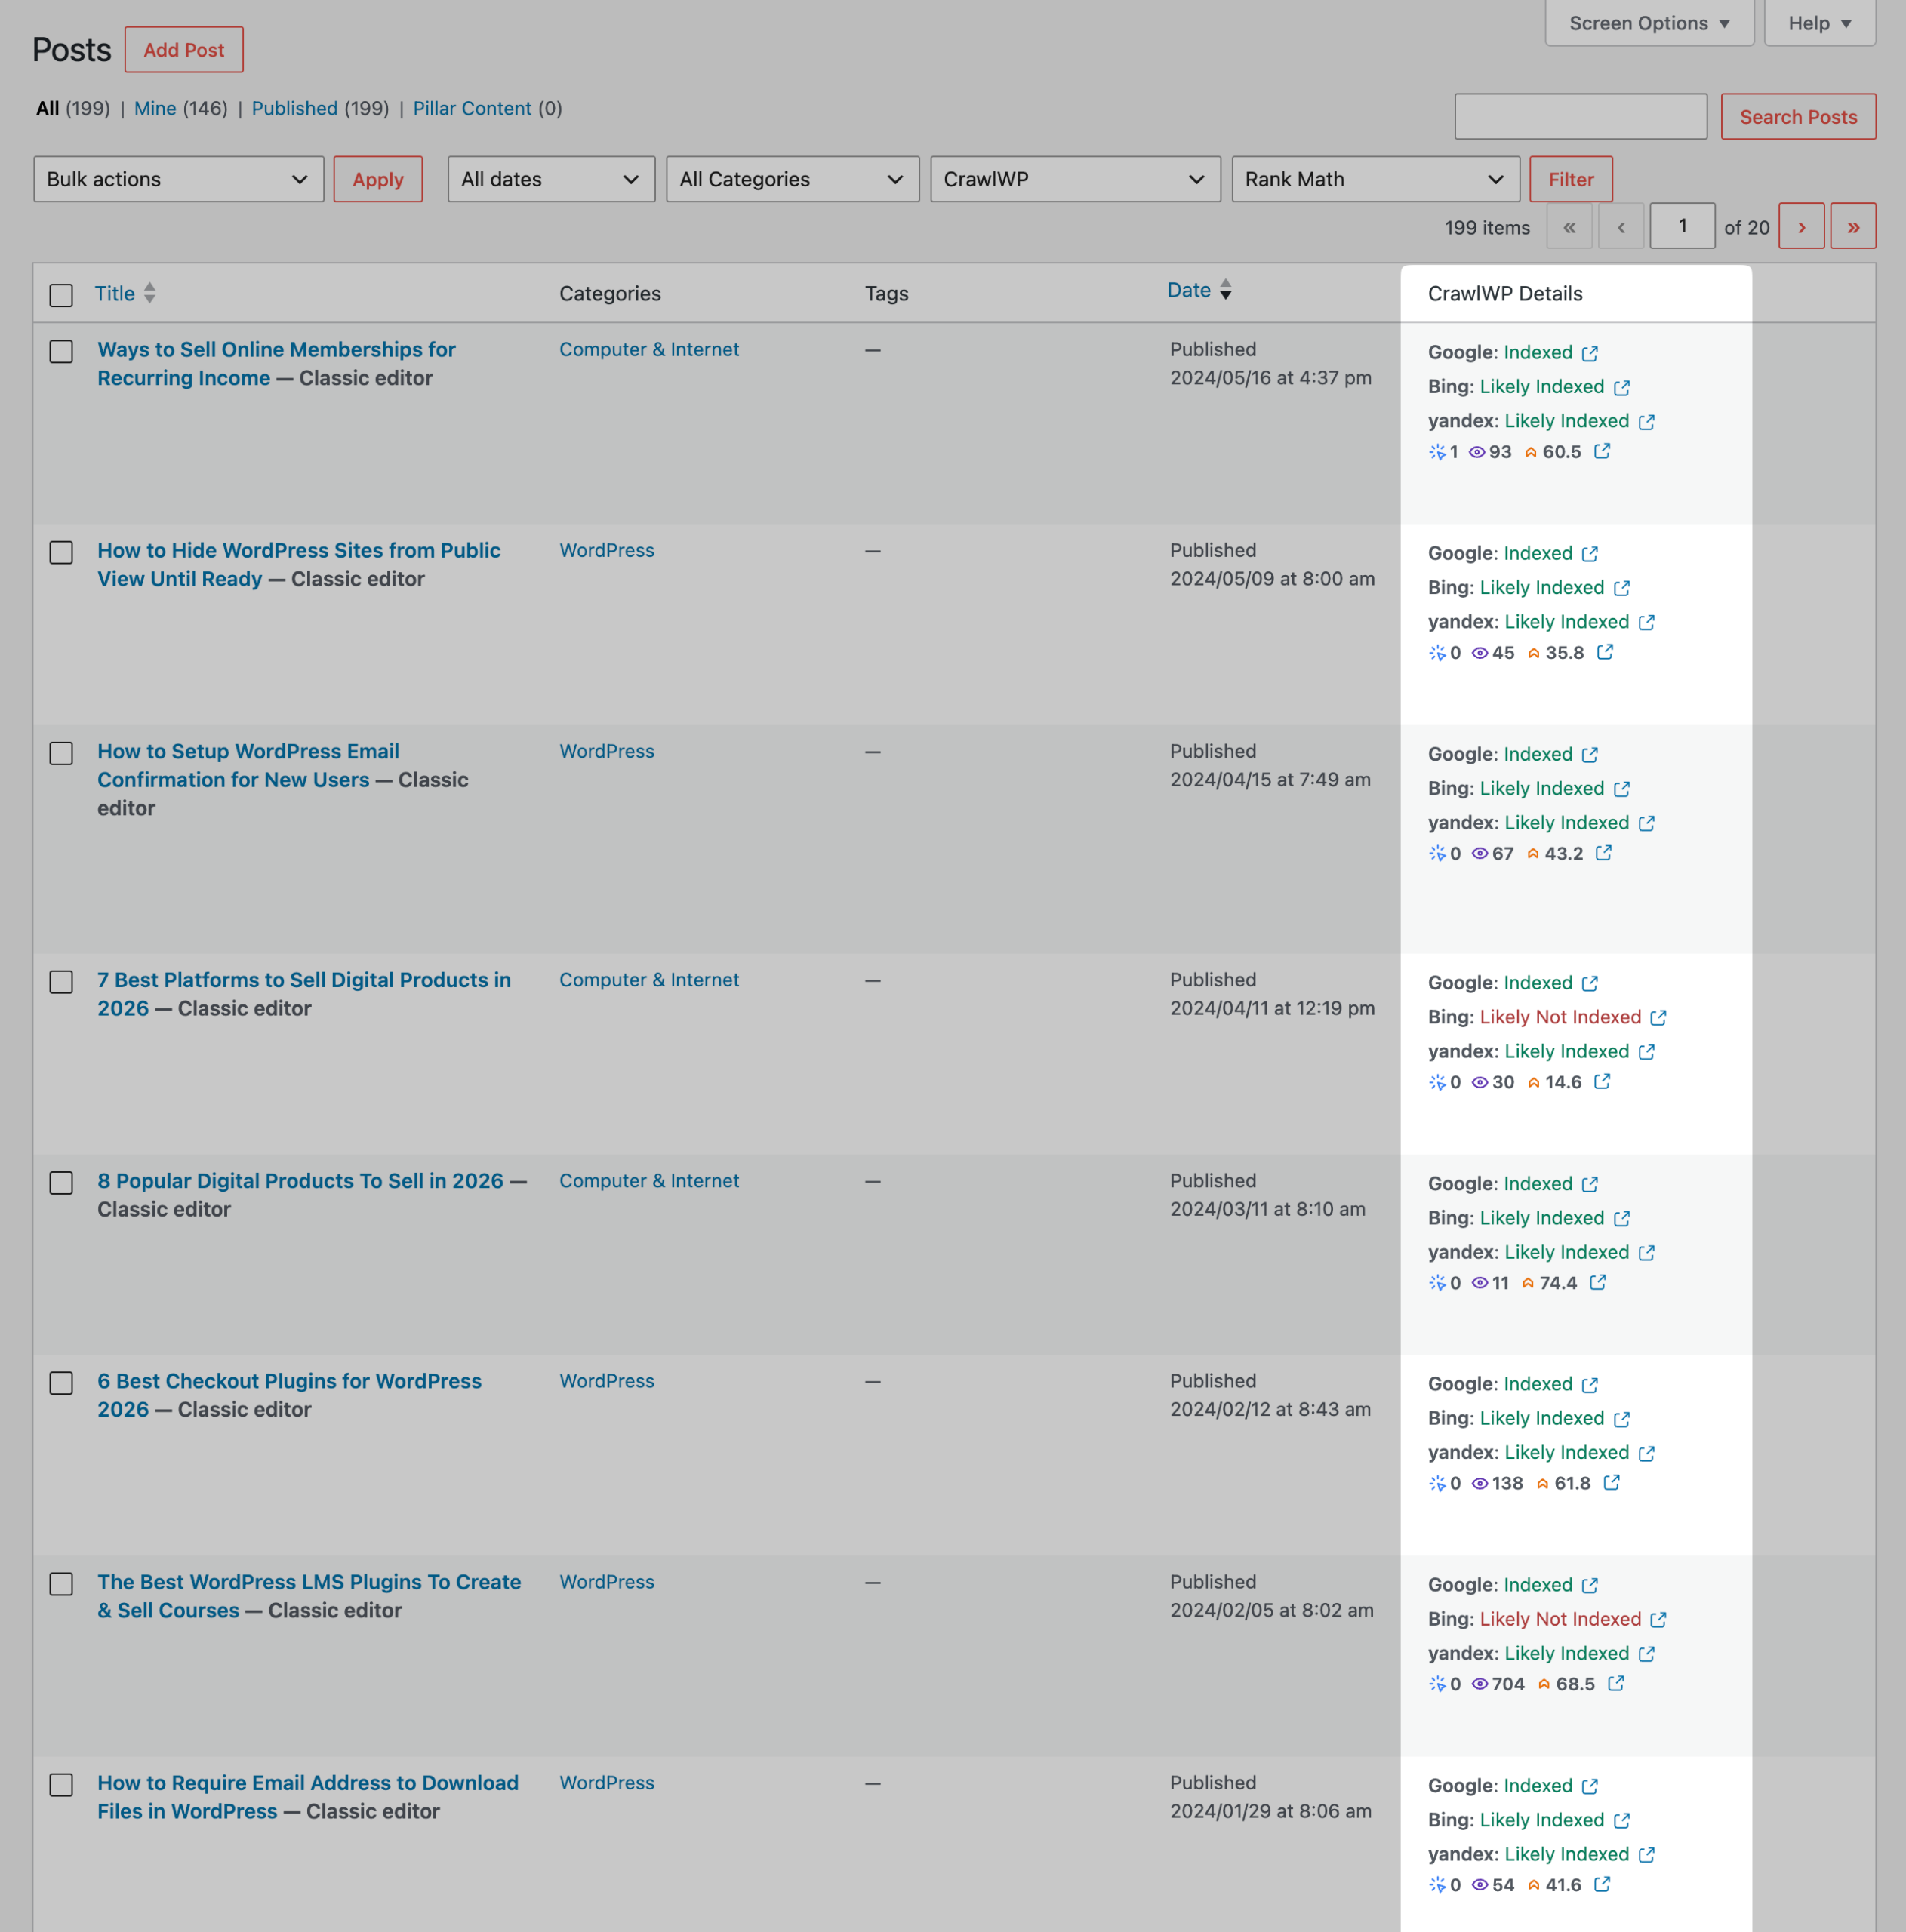
Task: Jump to last page of posts
Action: click(x=1853, y=227)
